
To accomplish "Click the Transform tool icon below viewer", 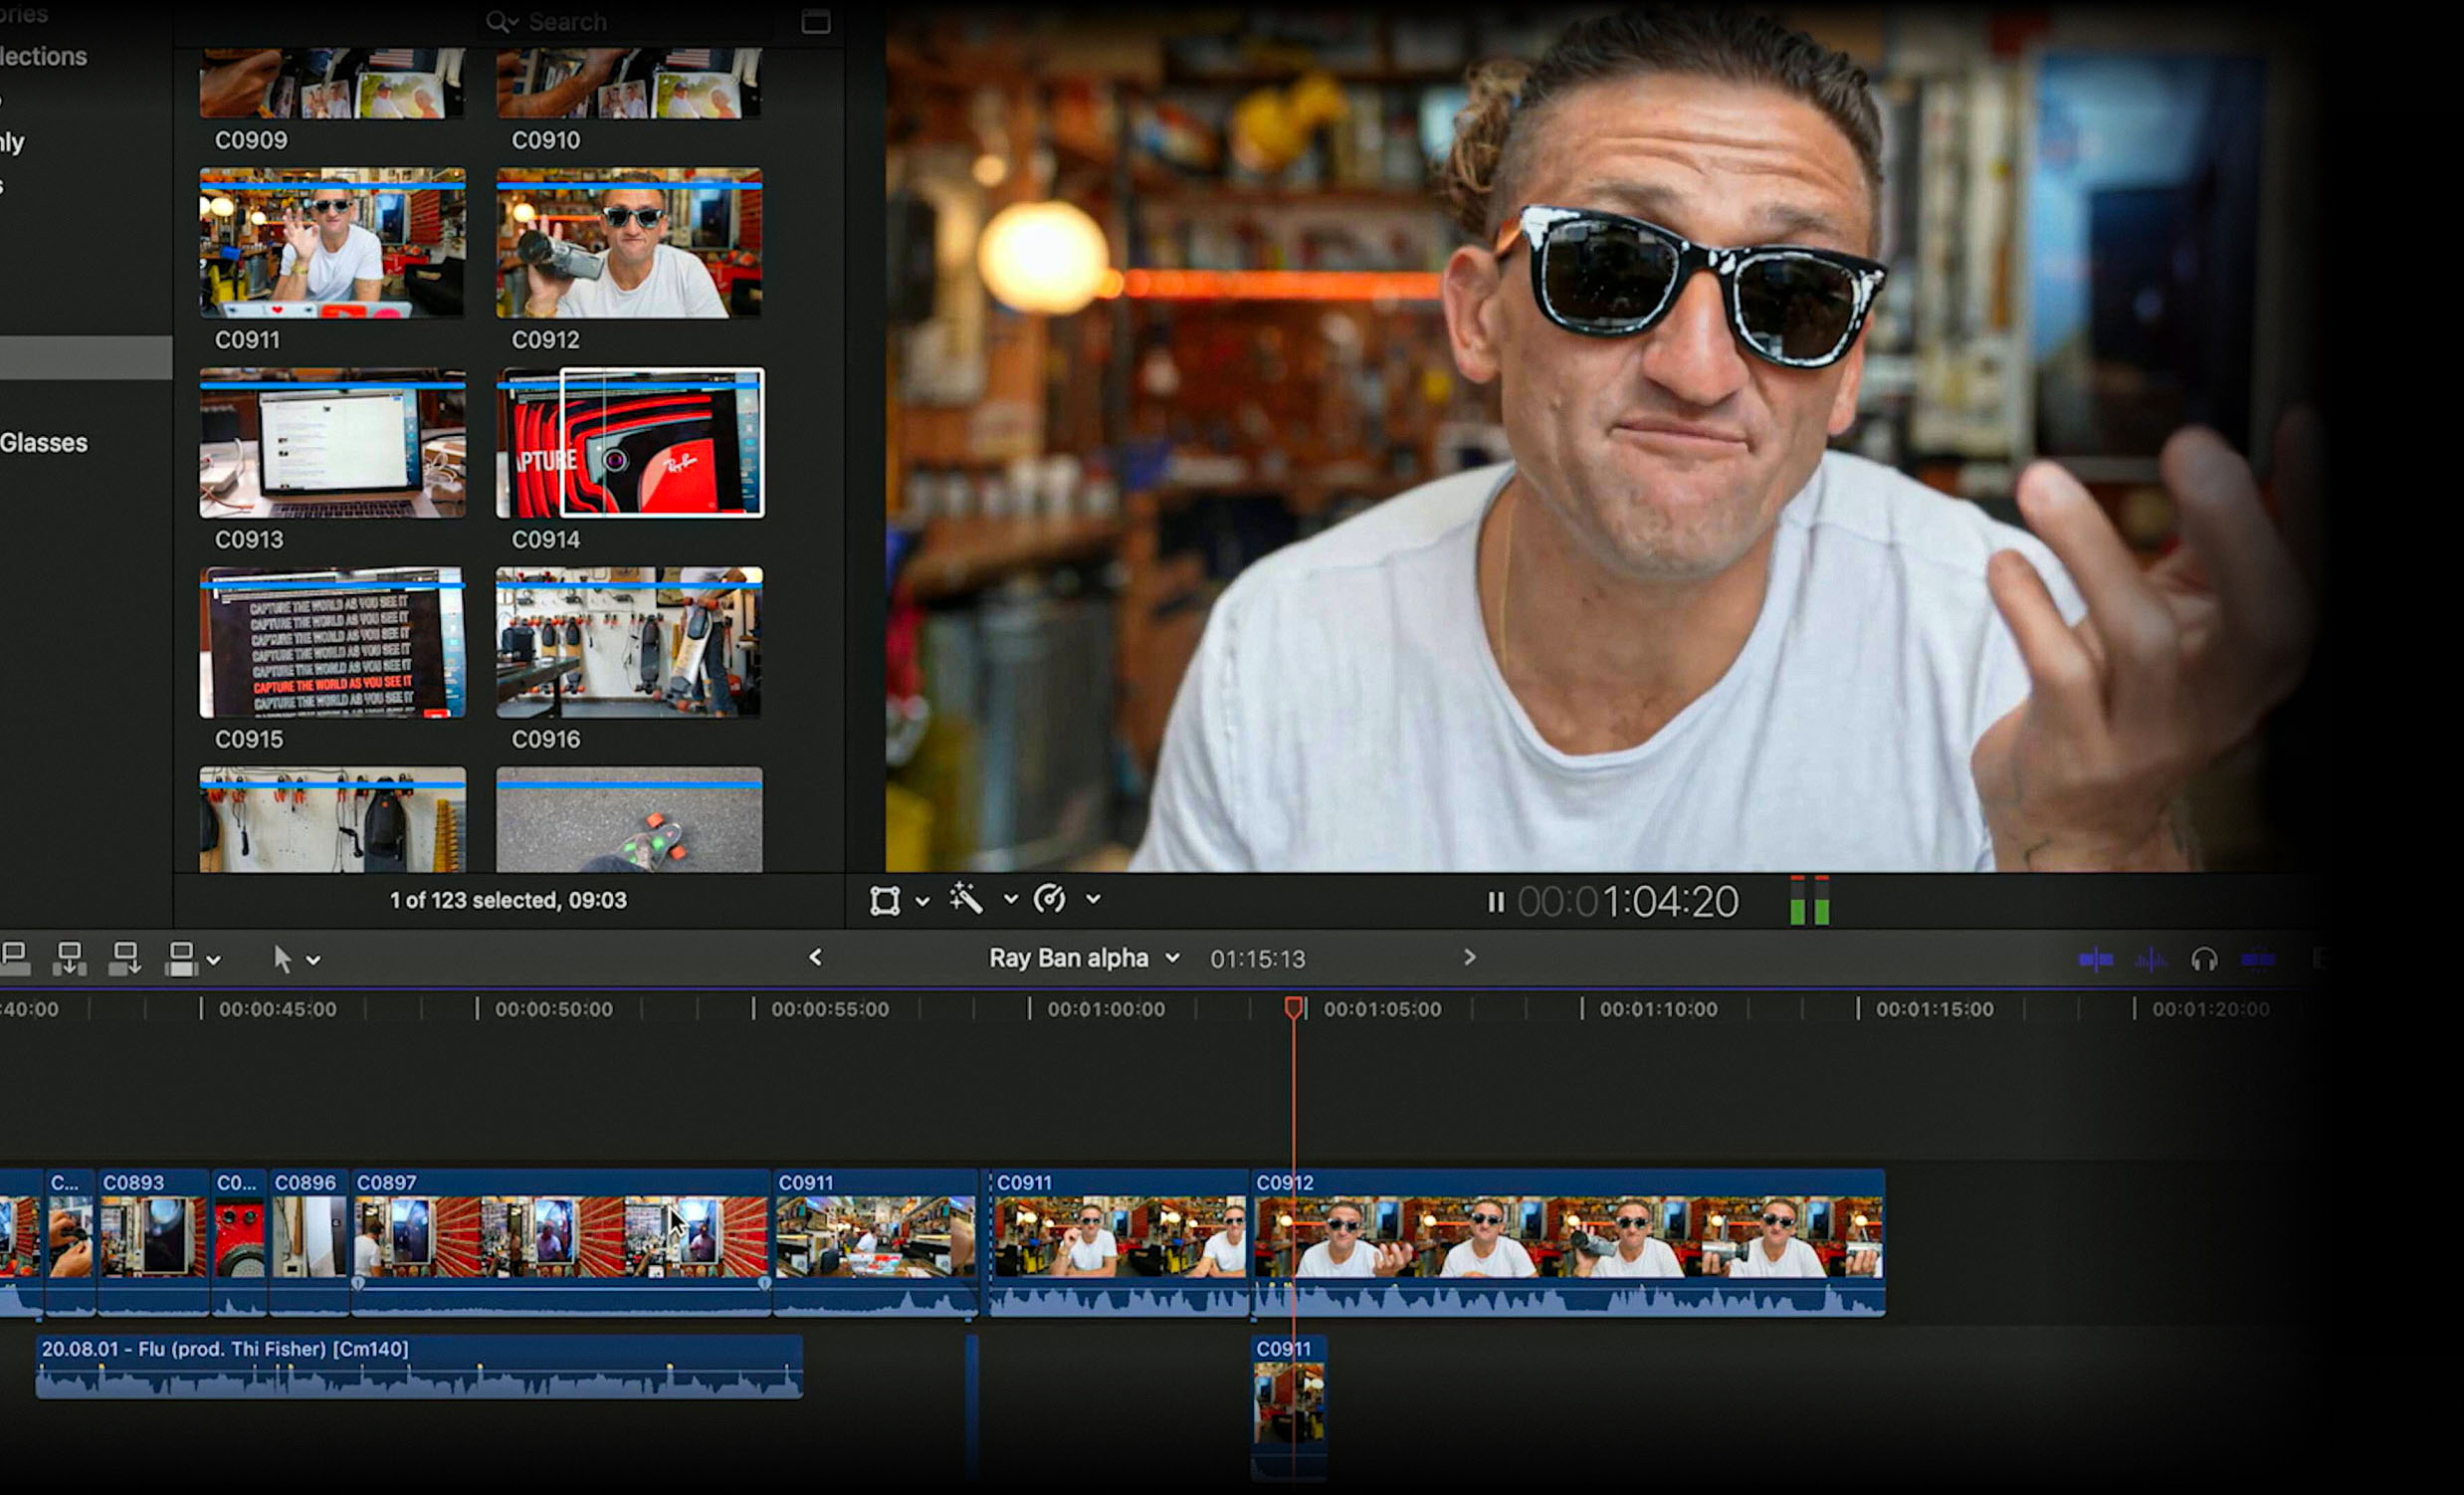I will coord(885,900).
